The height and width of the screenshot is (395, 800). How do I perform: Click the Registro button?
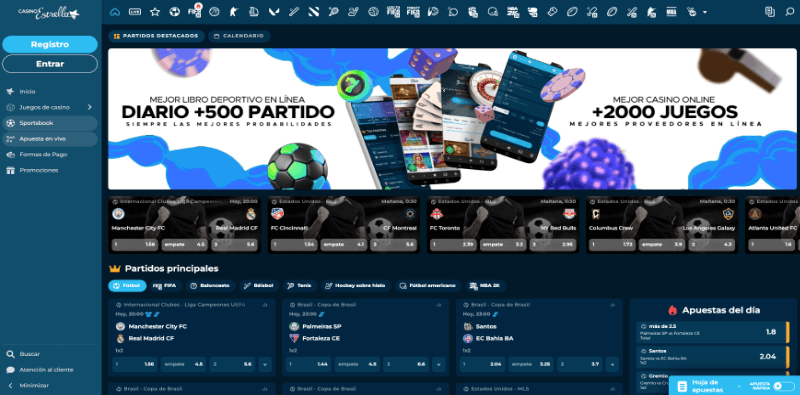click(x=50, y=44)
